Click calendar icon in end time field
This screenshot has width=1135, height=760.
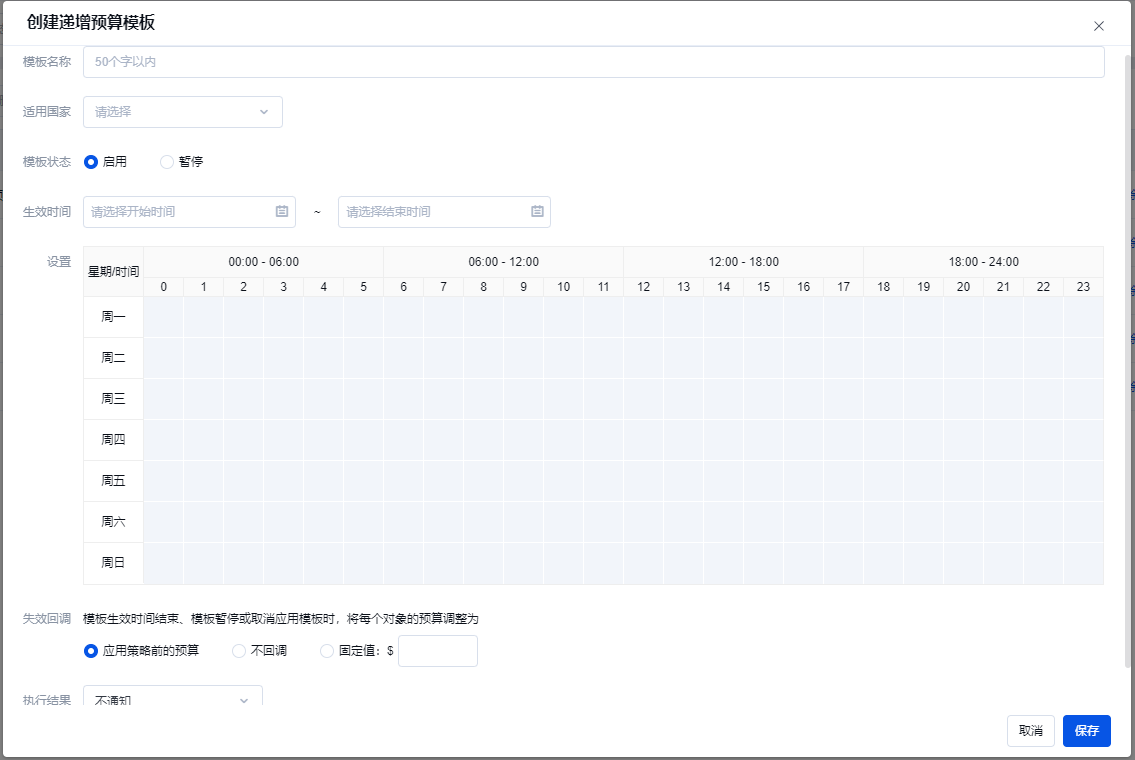point(537,212)
